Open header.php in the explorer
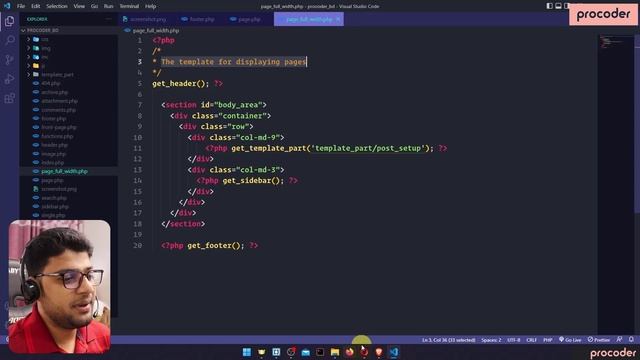The image size is (640, 360). click(68, 145)
